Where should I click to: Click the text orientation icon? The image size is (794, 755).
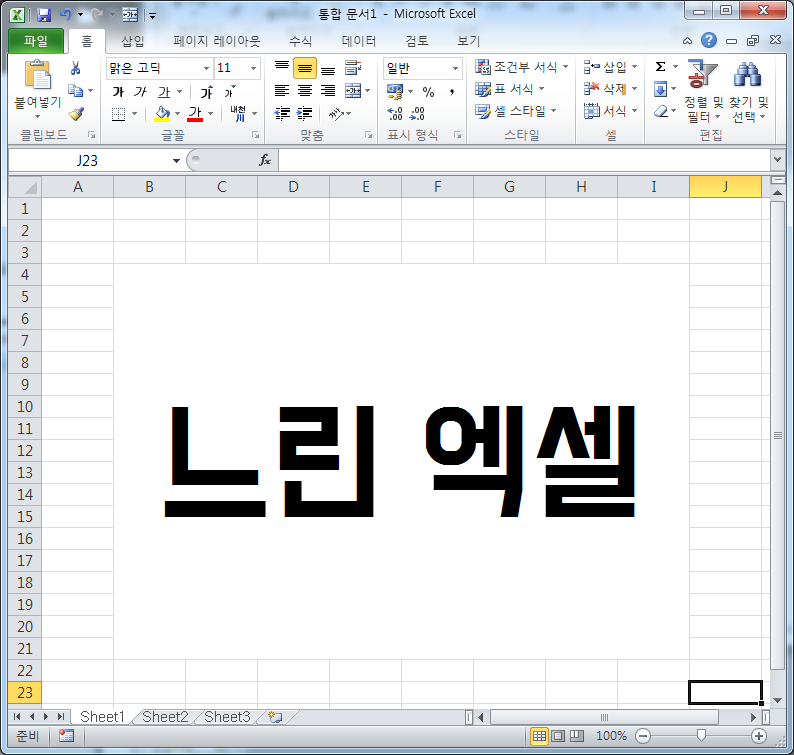pos(336,113)
